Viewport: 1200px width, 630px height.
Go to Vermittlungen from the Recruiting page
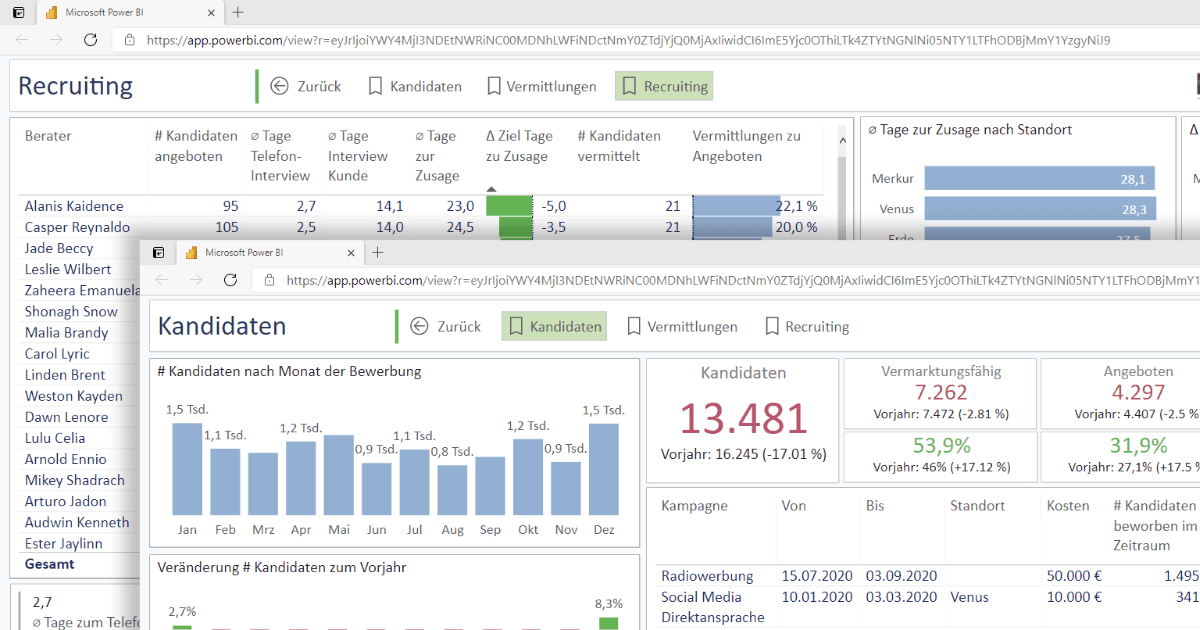pos(541,86)
